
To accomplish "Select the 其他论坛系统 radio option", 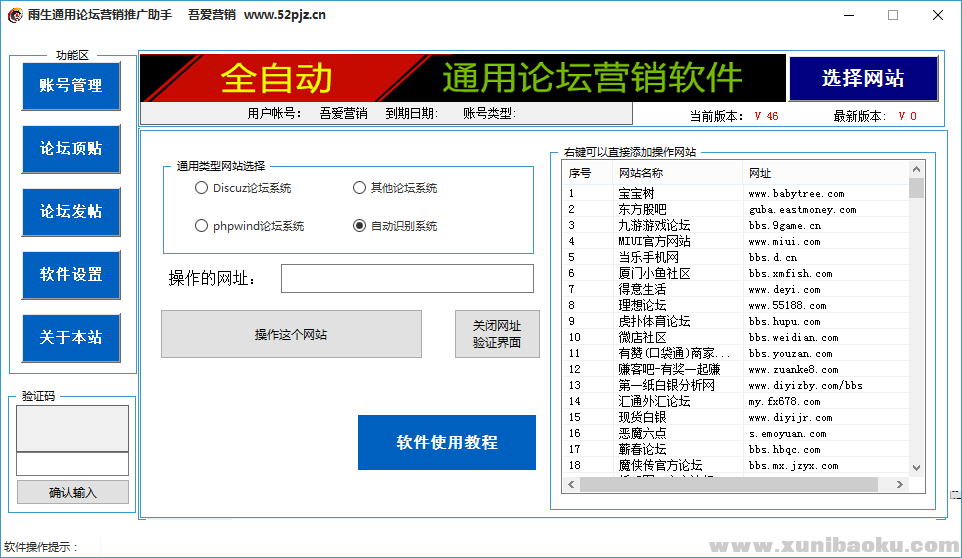I will click(360, 188).
